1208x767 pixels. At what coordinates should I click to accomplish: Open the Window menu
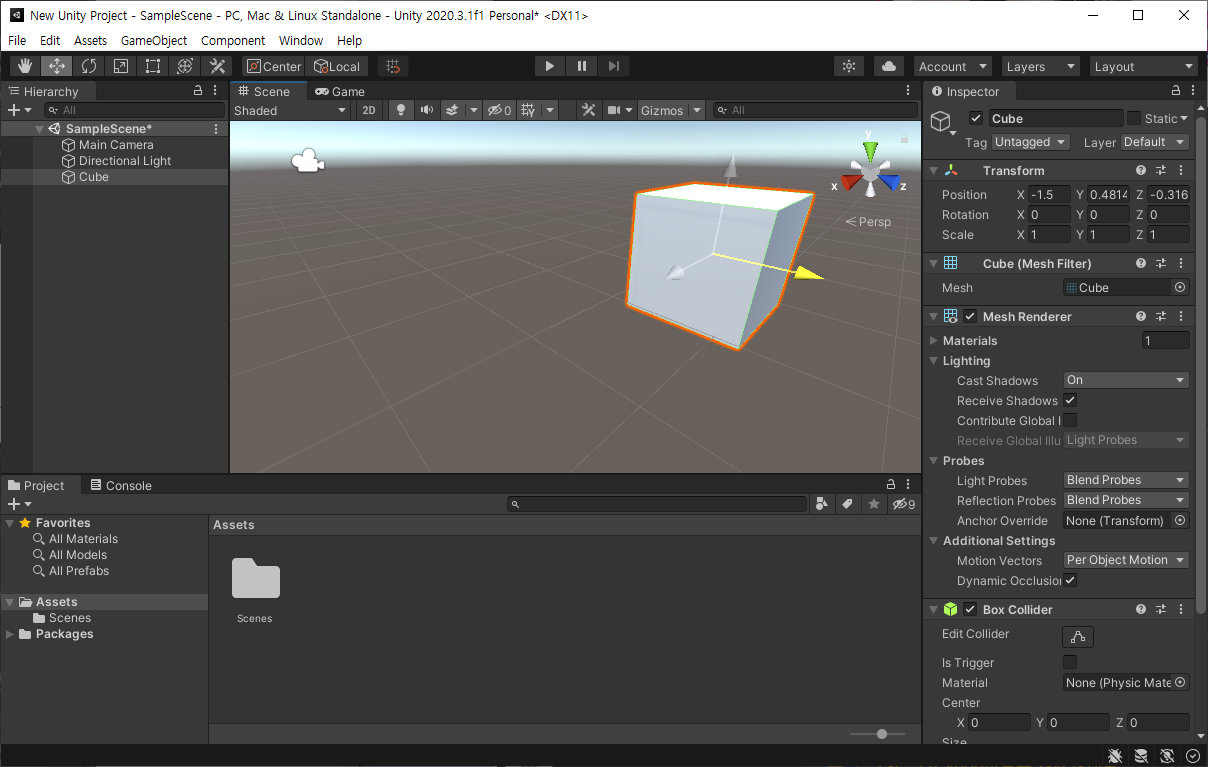[x=301, y=41]
